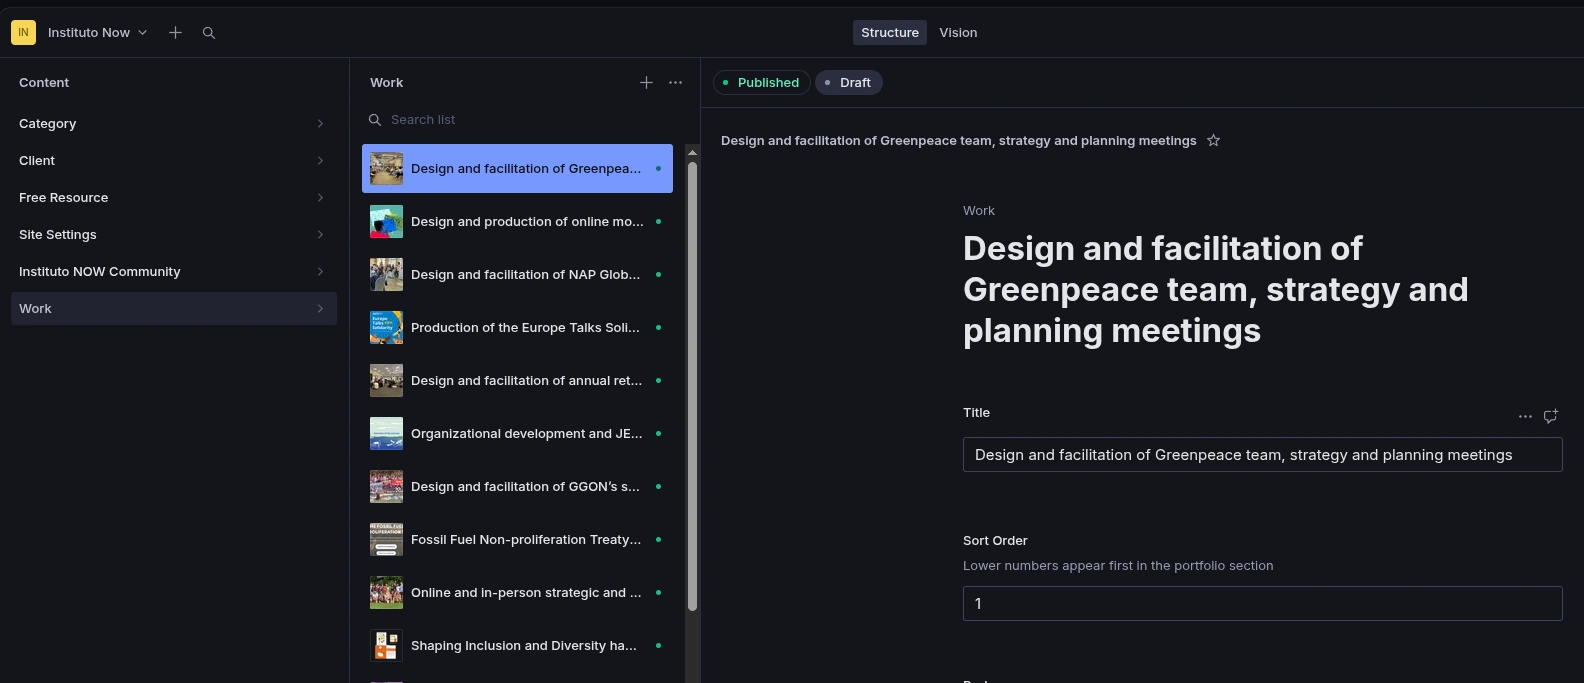Click the yellow IN workspace logo

[x=23, y=33]
